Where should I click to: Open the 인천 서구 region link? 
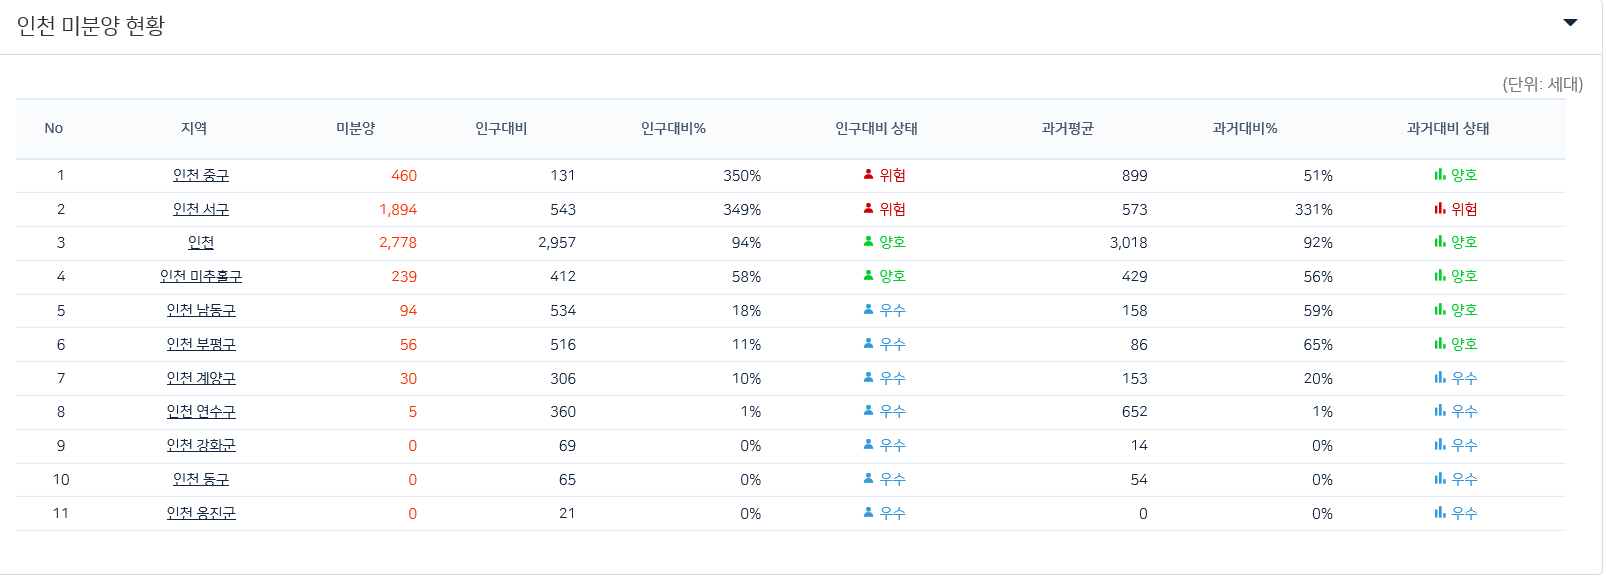pos(201,209)
